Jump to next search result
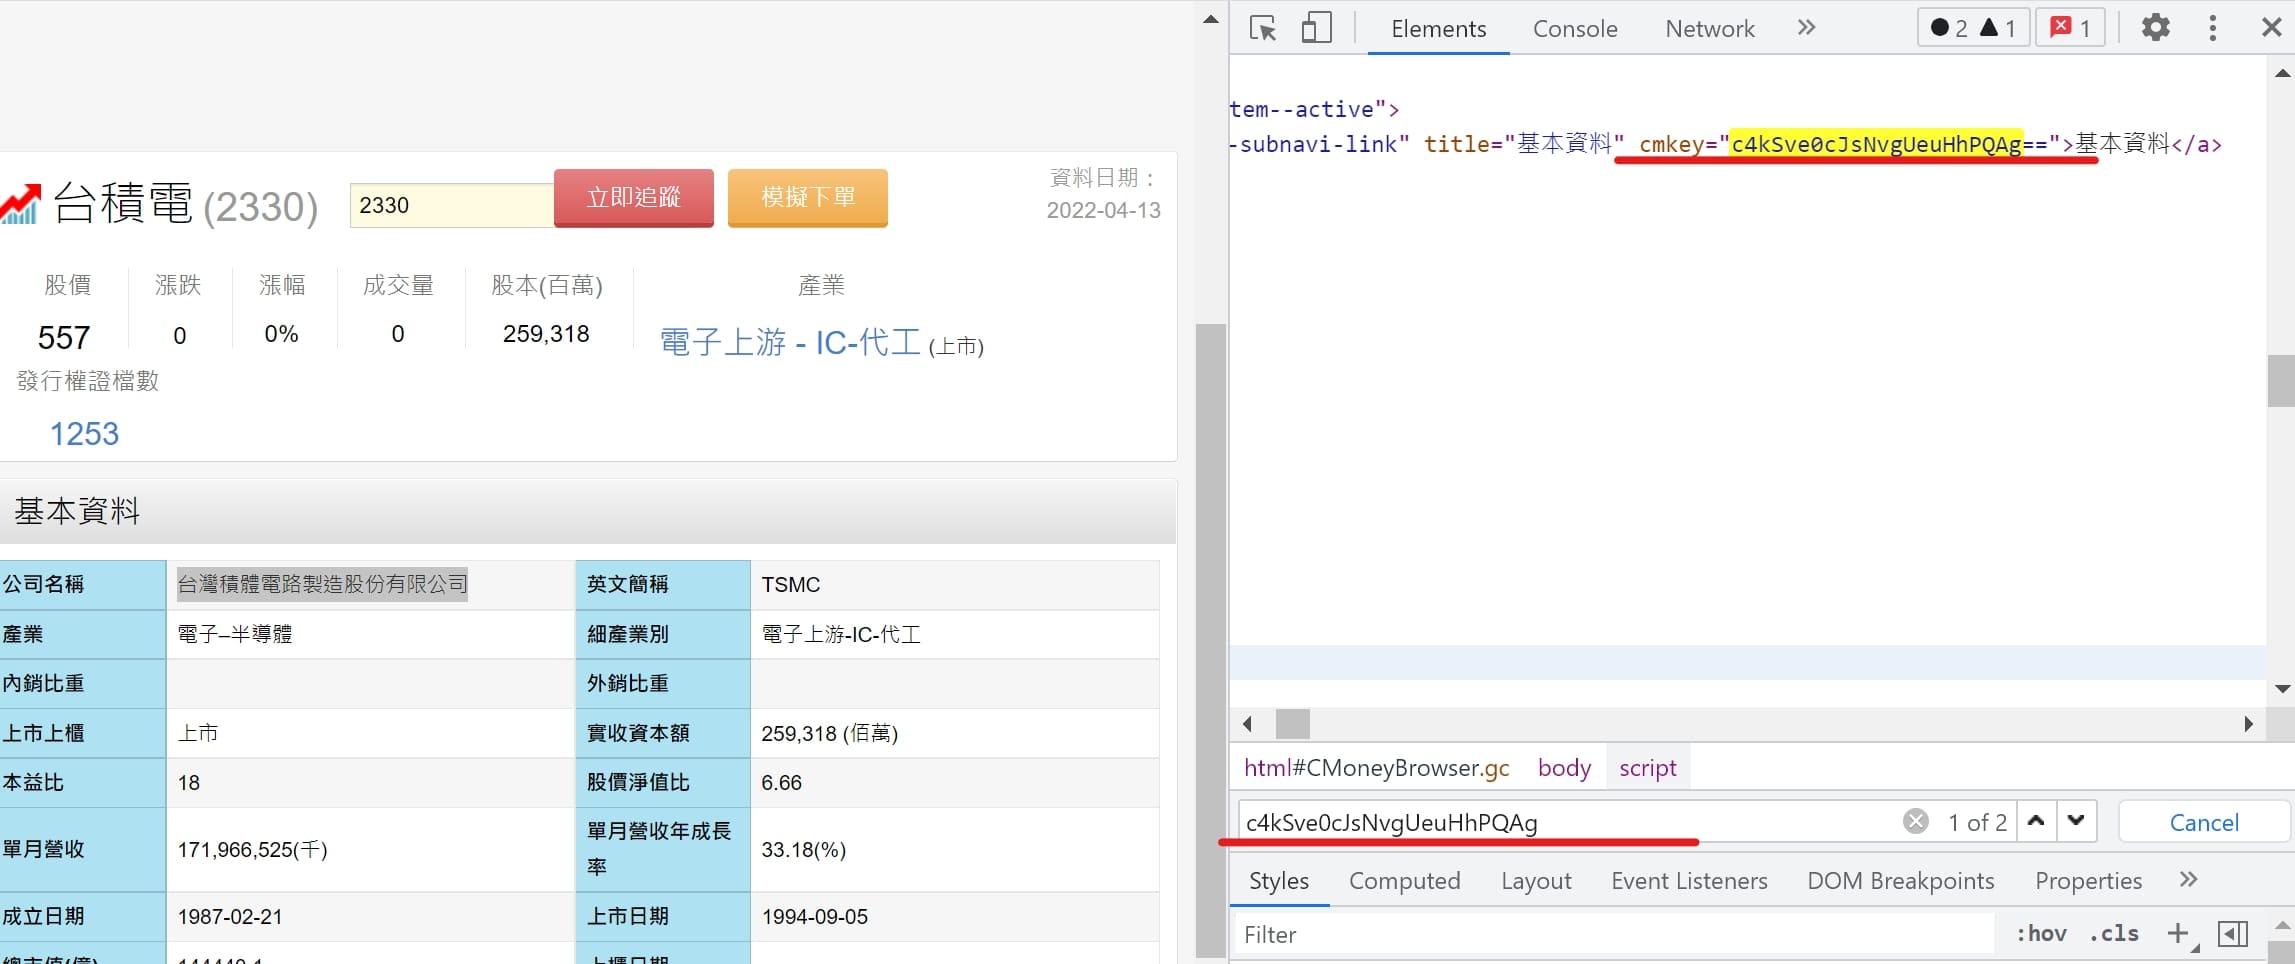Screen dimensions: 2295x964 pyautogui.click(x=2076, y=821)
